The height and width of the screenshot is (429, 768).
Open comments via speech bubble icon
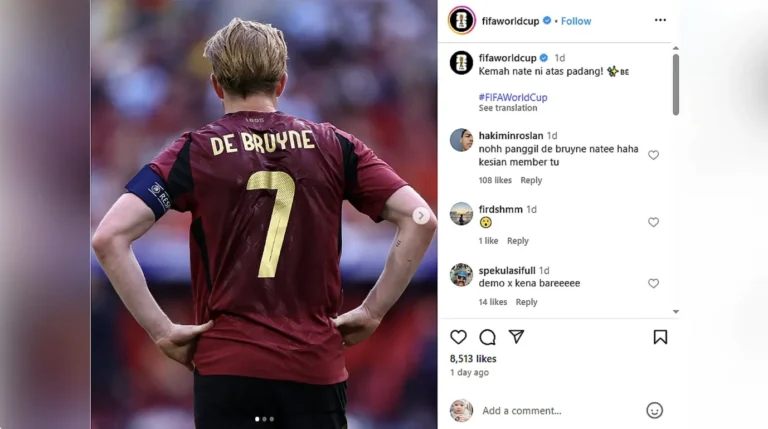[487, 337]
